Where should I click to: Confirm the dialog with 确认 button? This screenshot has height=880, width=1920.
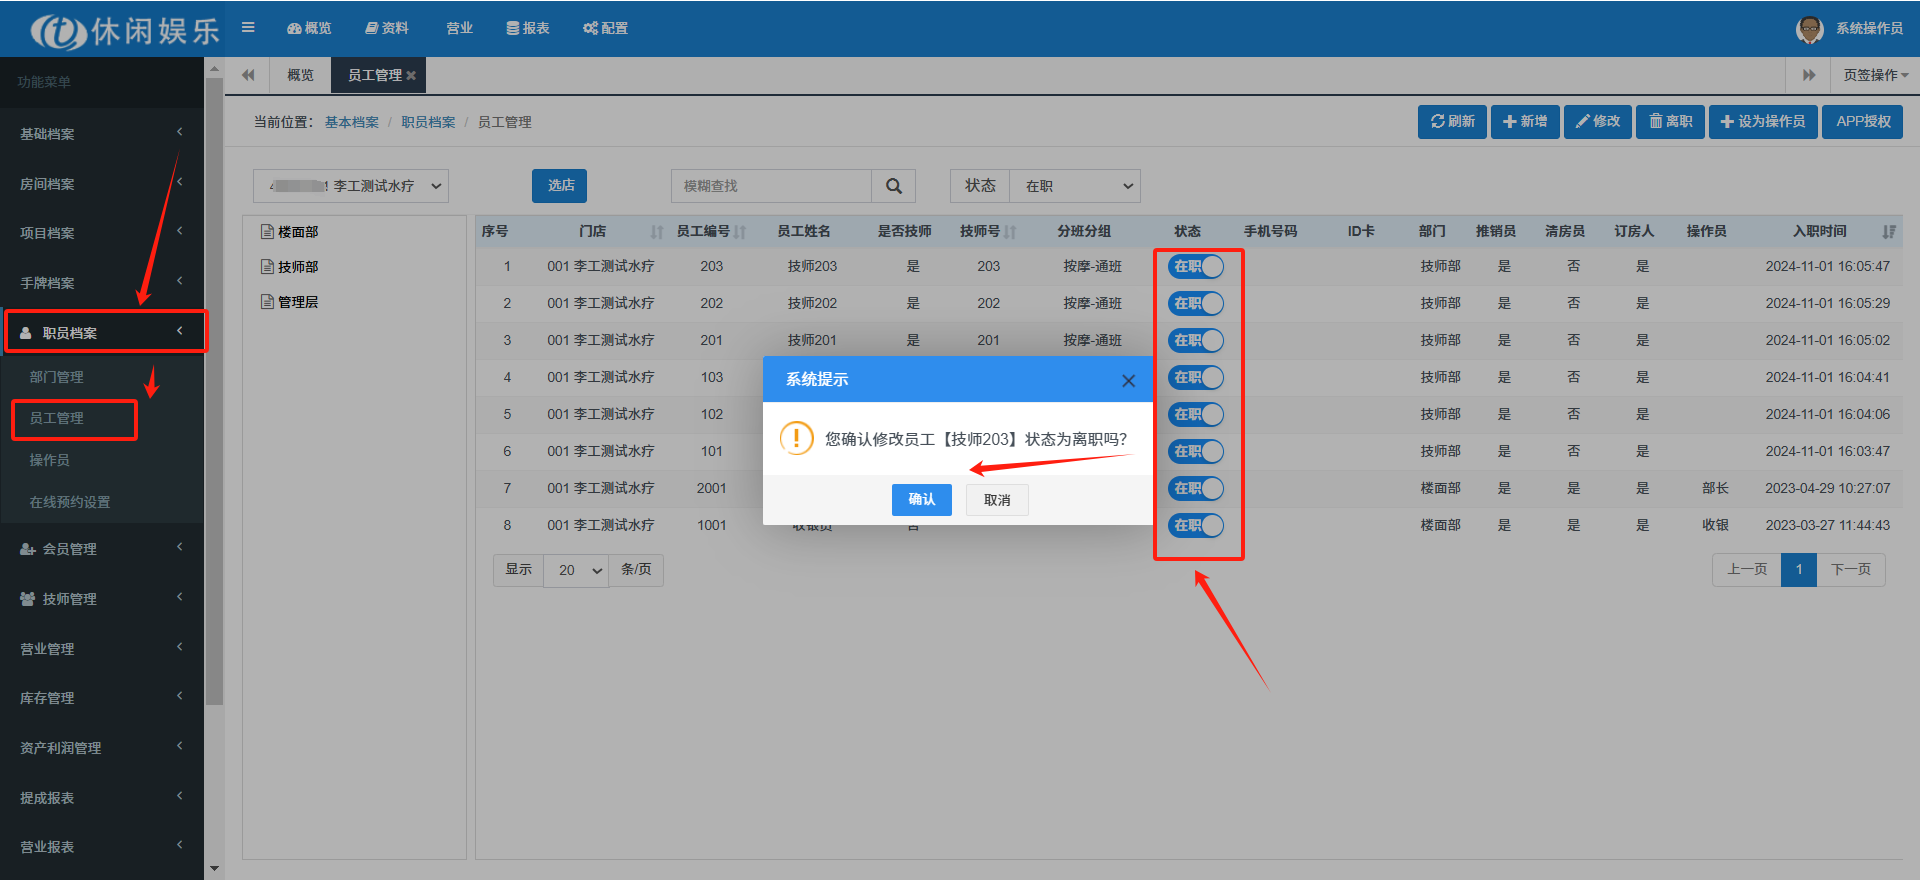tap(921, 500)
